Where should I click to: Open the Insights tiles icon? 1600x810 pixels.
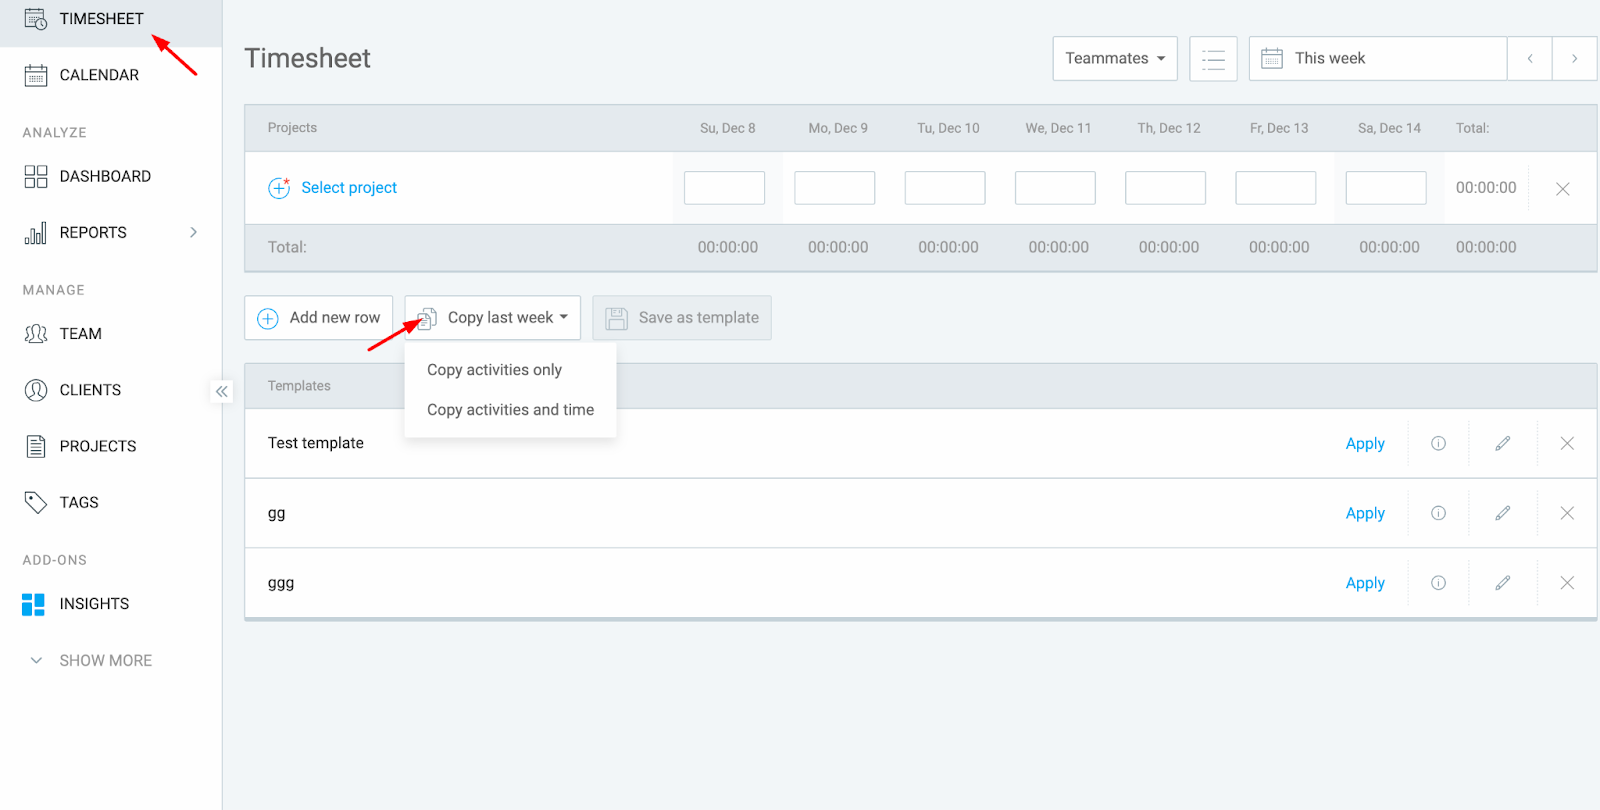click(x=33, y=604)
